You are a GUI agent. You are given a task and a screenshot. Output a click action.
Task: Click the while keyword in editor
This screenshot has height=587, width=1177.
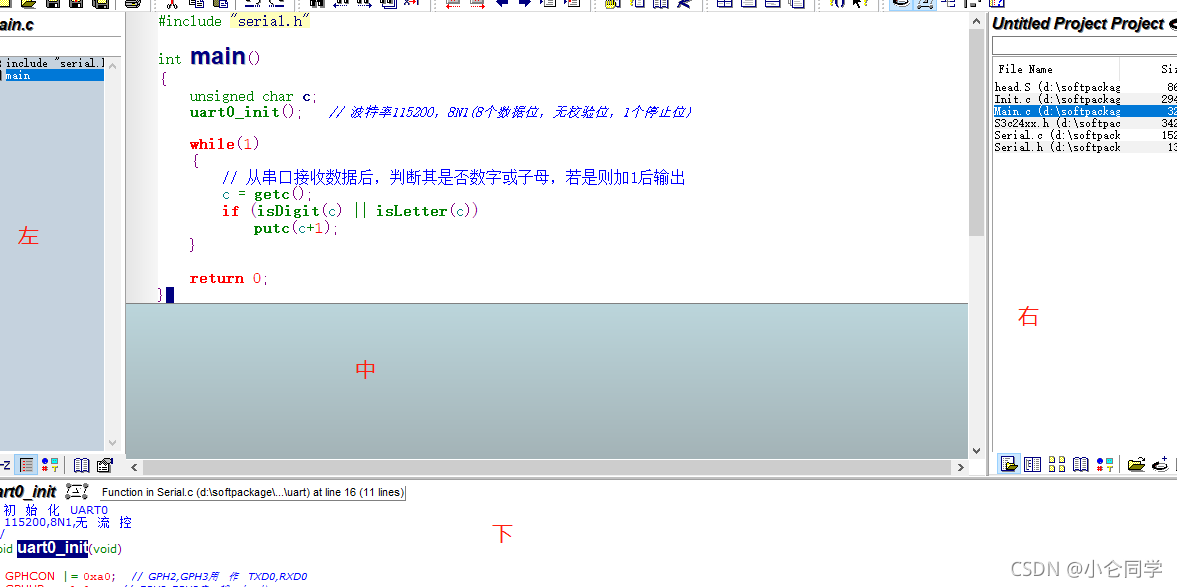click(x=212, y=143)
